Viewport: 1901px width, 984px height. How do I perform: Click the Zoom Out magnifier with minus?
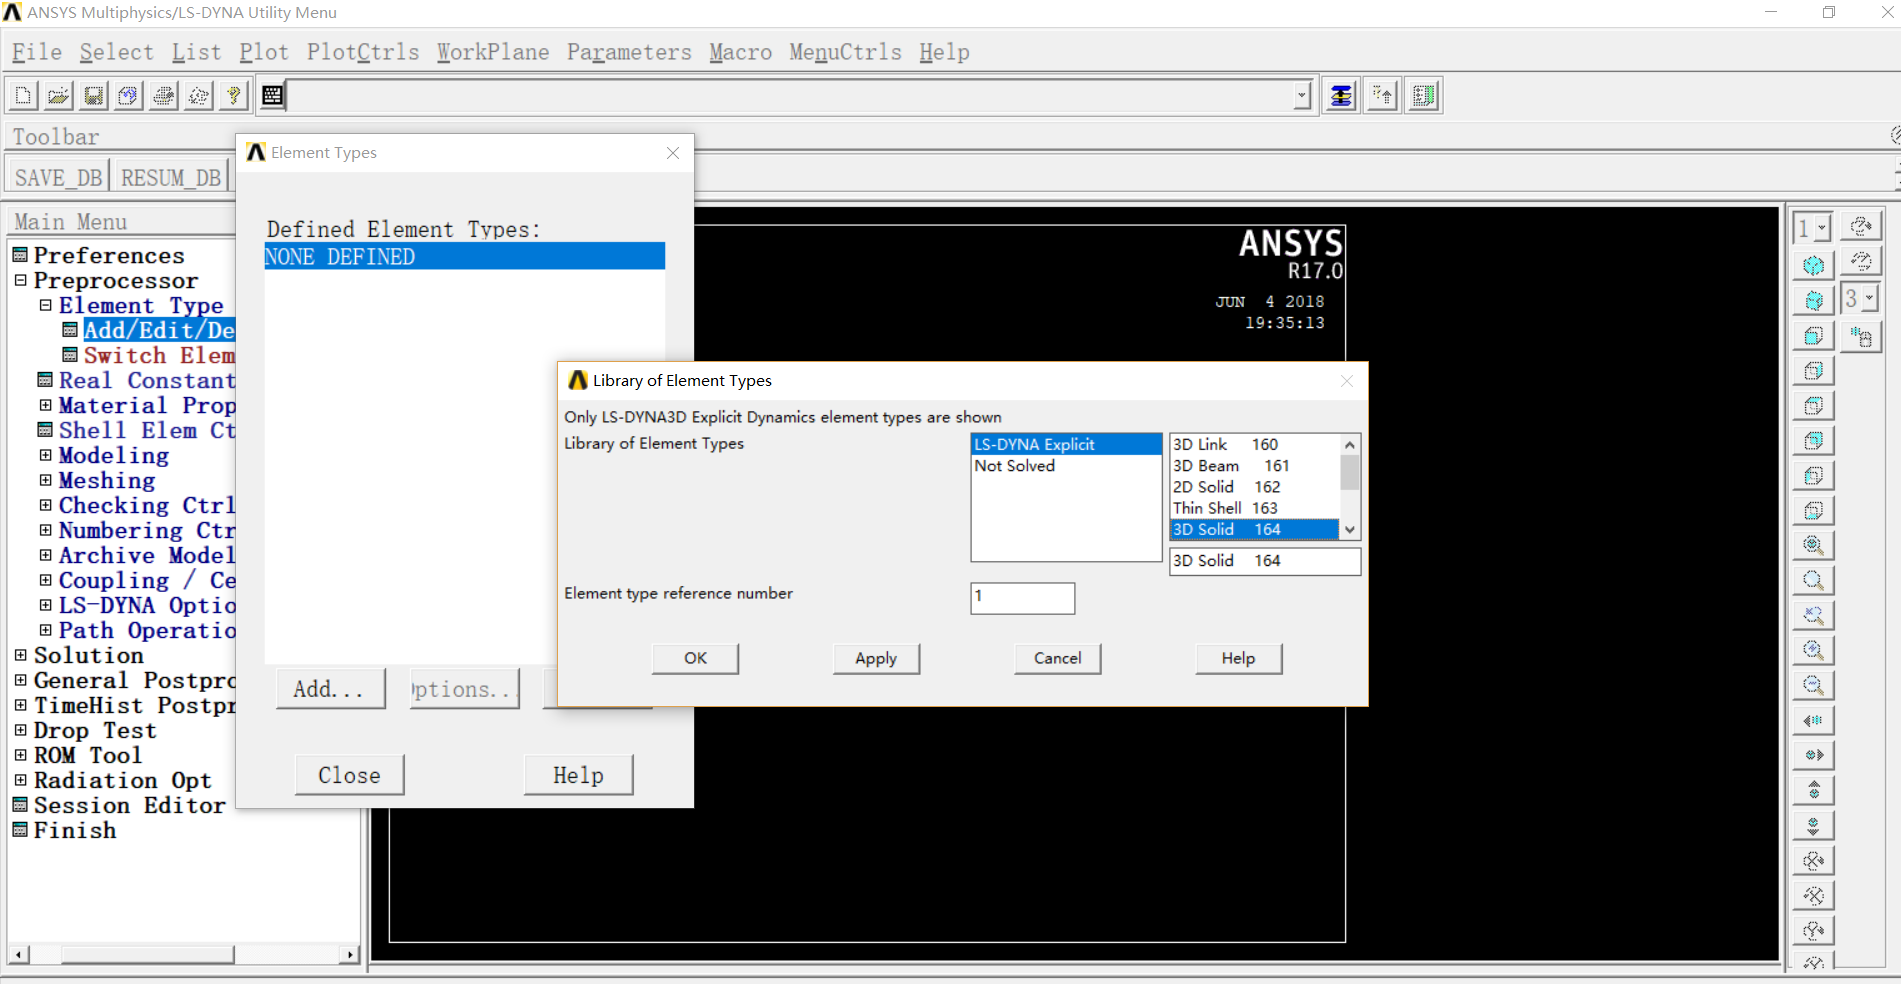click(x=1813, y=685)
